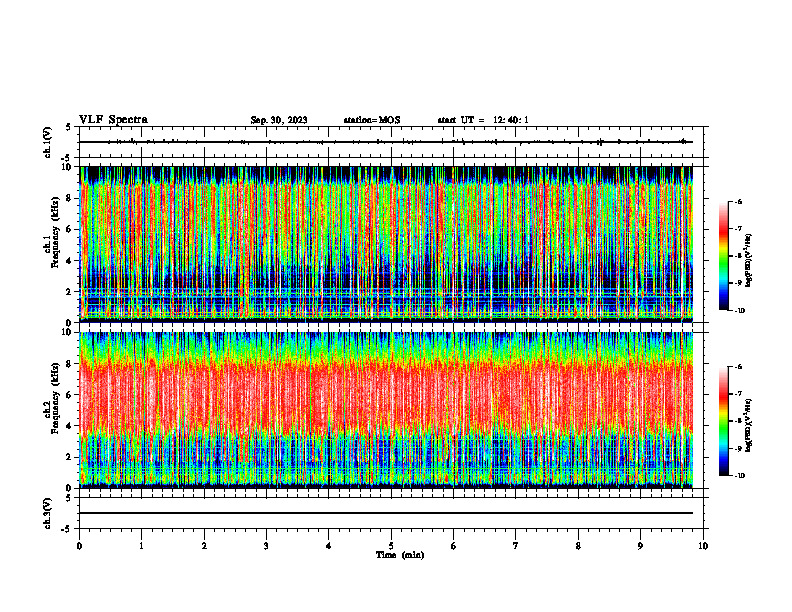Click time axis tick label "0"
Image resolution: width=792 pixels, height=612 pixels.
79,546
